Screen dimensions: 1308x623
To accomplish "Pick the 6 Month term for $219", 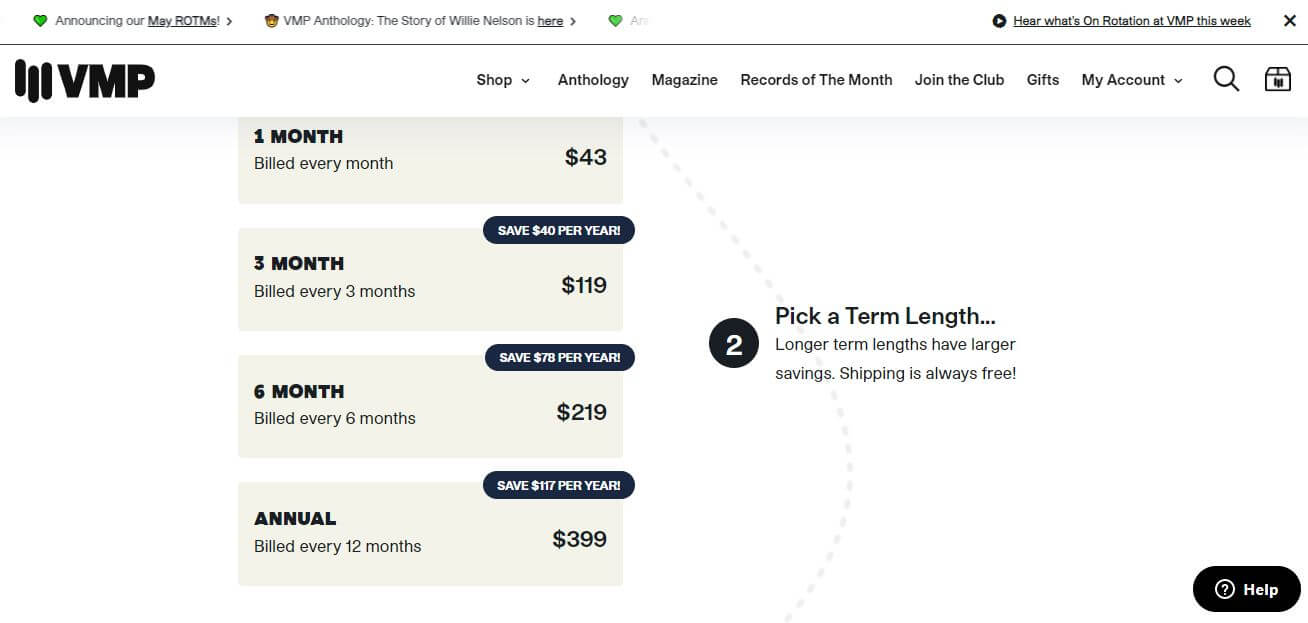I will (430, 406).
